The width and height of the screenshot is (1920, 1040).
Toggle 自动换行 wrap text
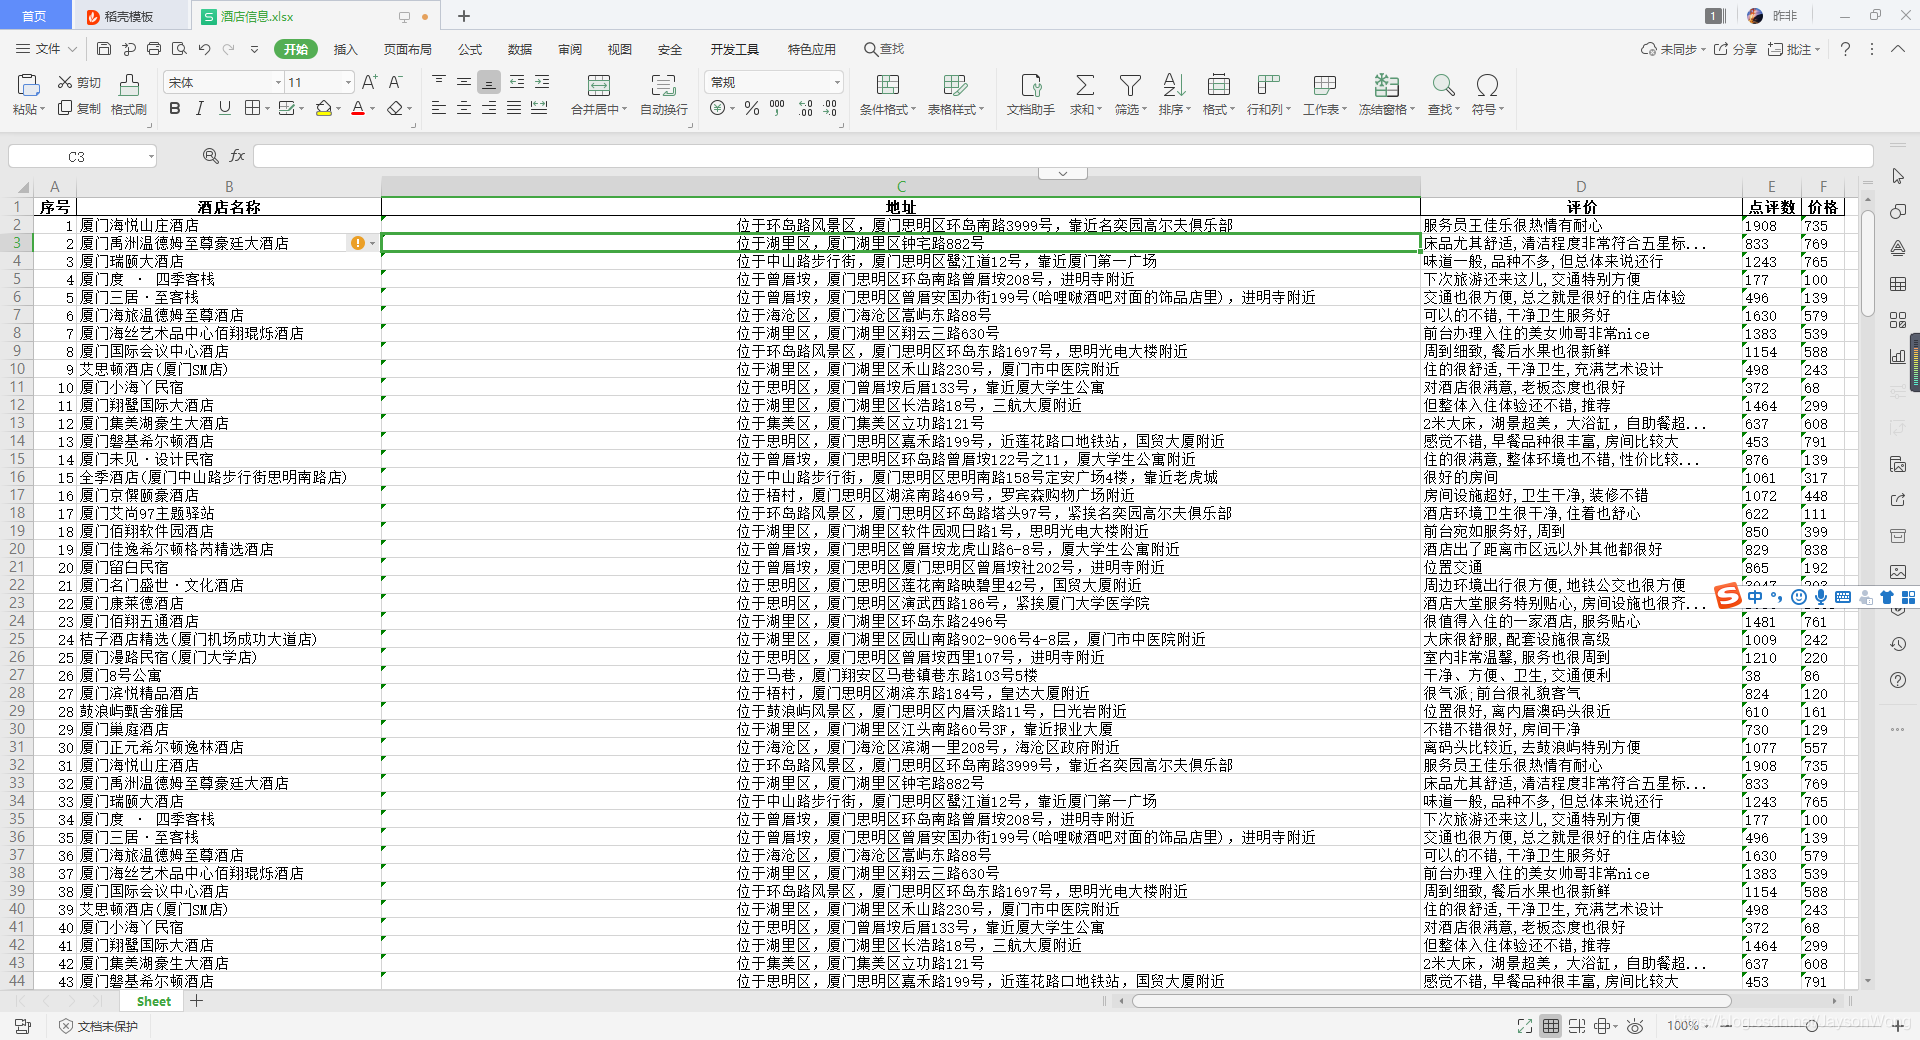point(664,95)
